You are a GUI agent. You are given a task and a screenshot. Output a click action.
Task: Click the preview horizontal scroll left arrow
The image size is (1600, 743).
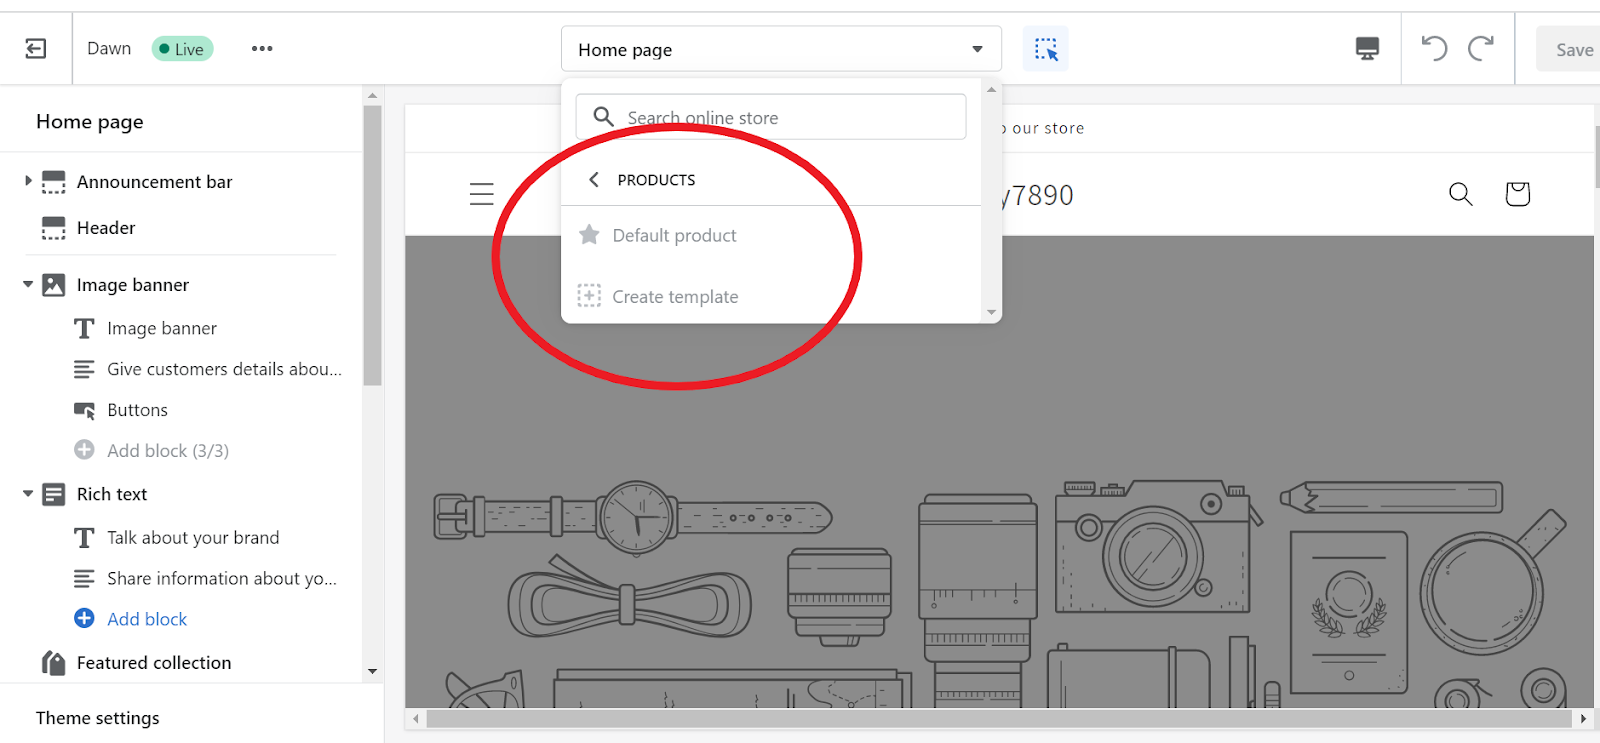point(416,718)
